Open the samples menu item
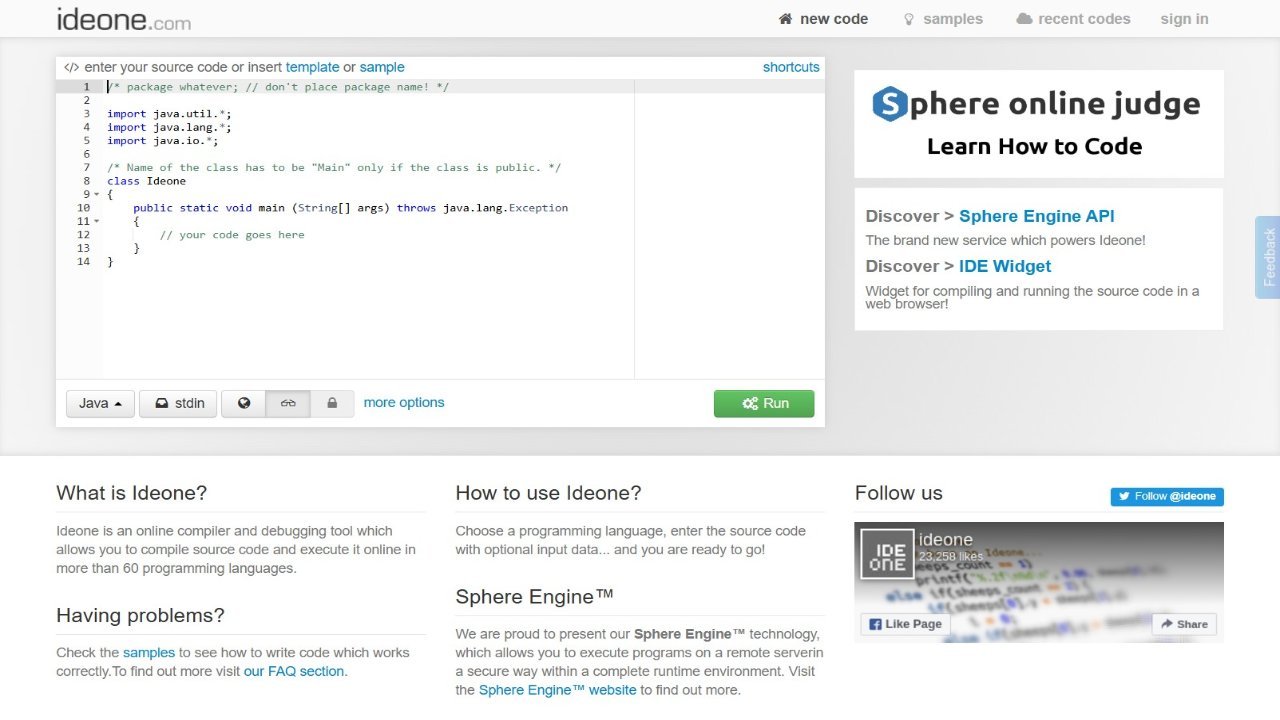The image size is (1280, 720). point(943,19)
